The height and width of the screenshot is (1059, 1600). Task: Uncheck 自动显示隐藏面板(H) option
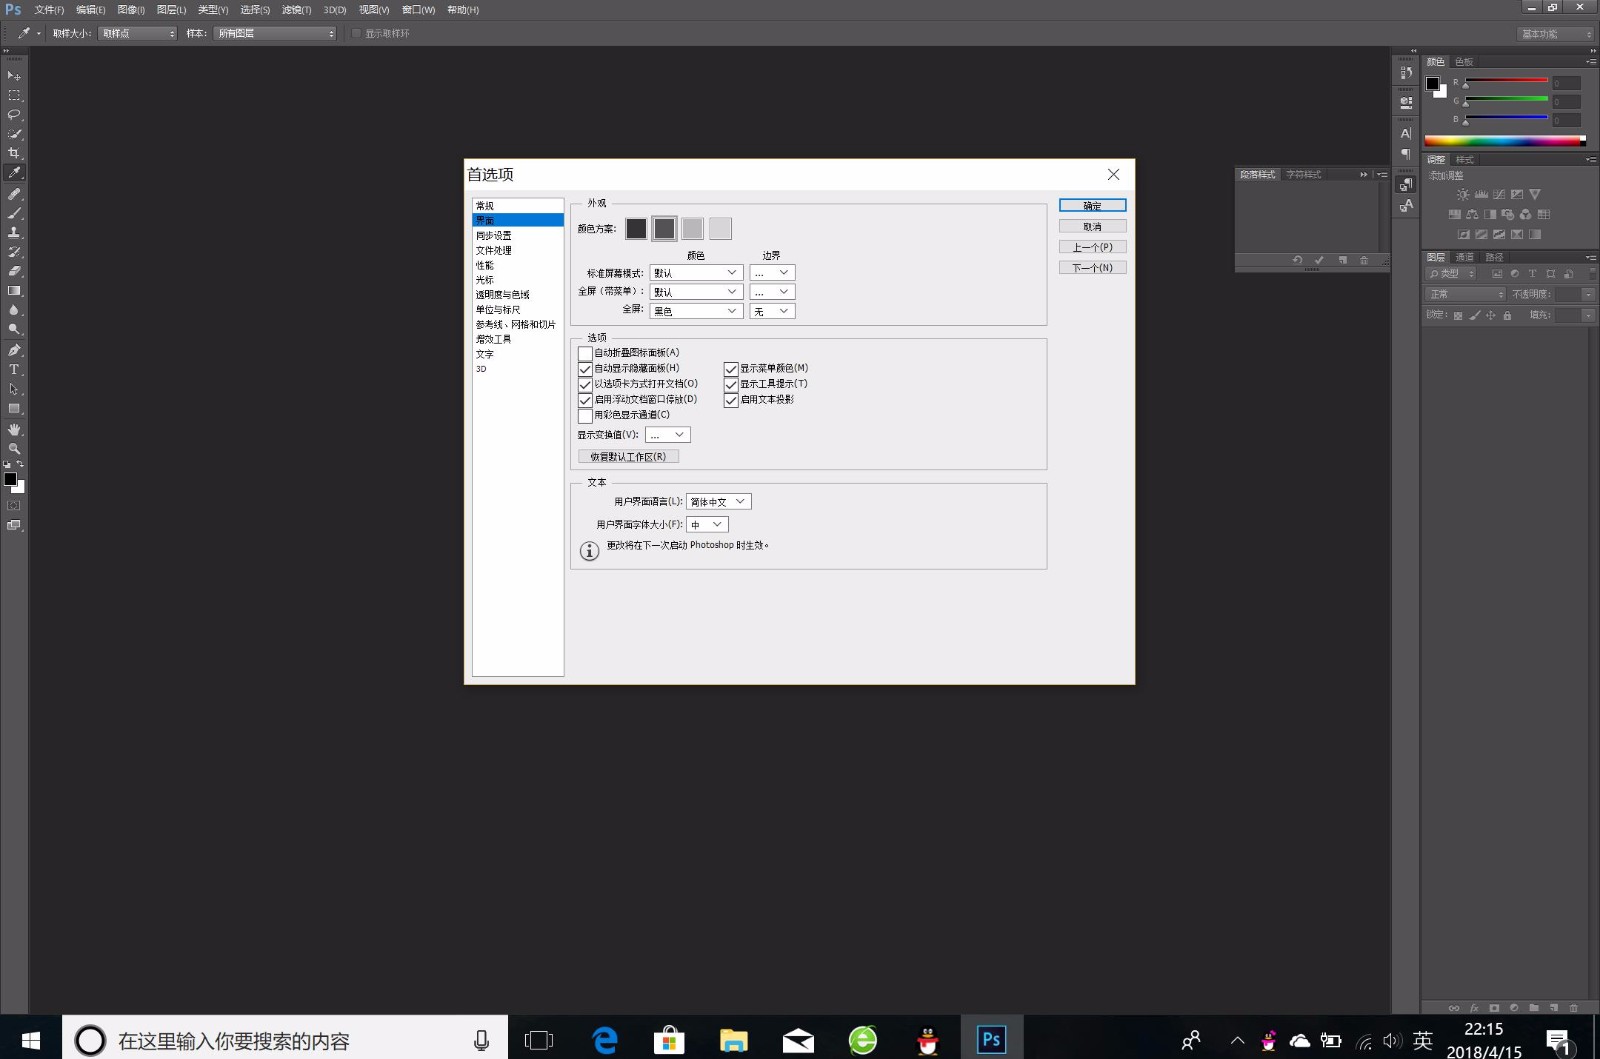[585, 369]
